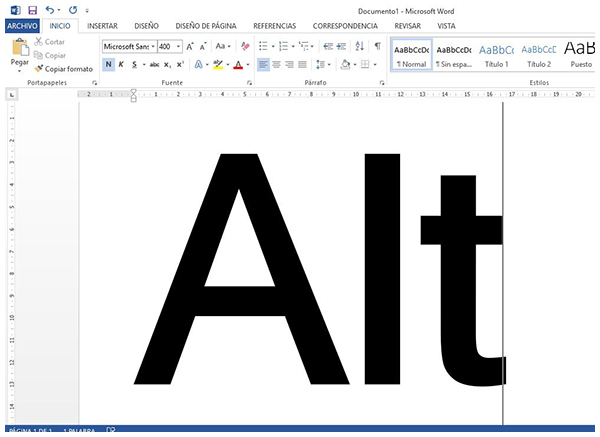This screenshot has width=600, height=437.
Task: Decrease the paragraph indent
Action: [x=328, y=46]
